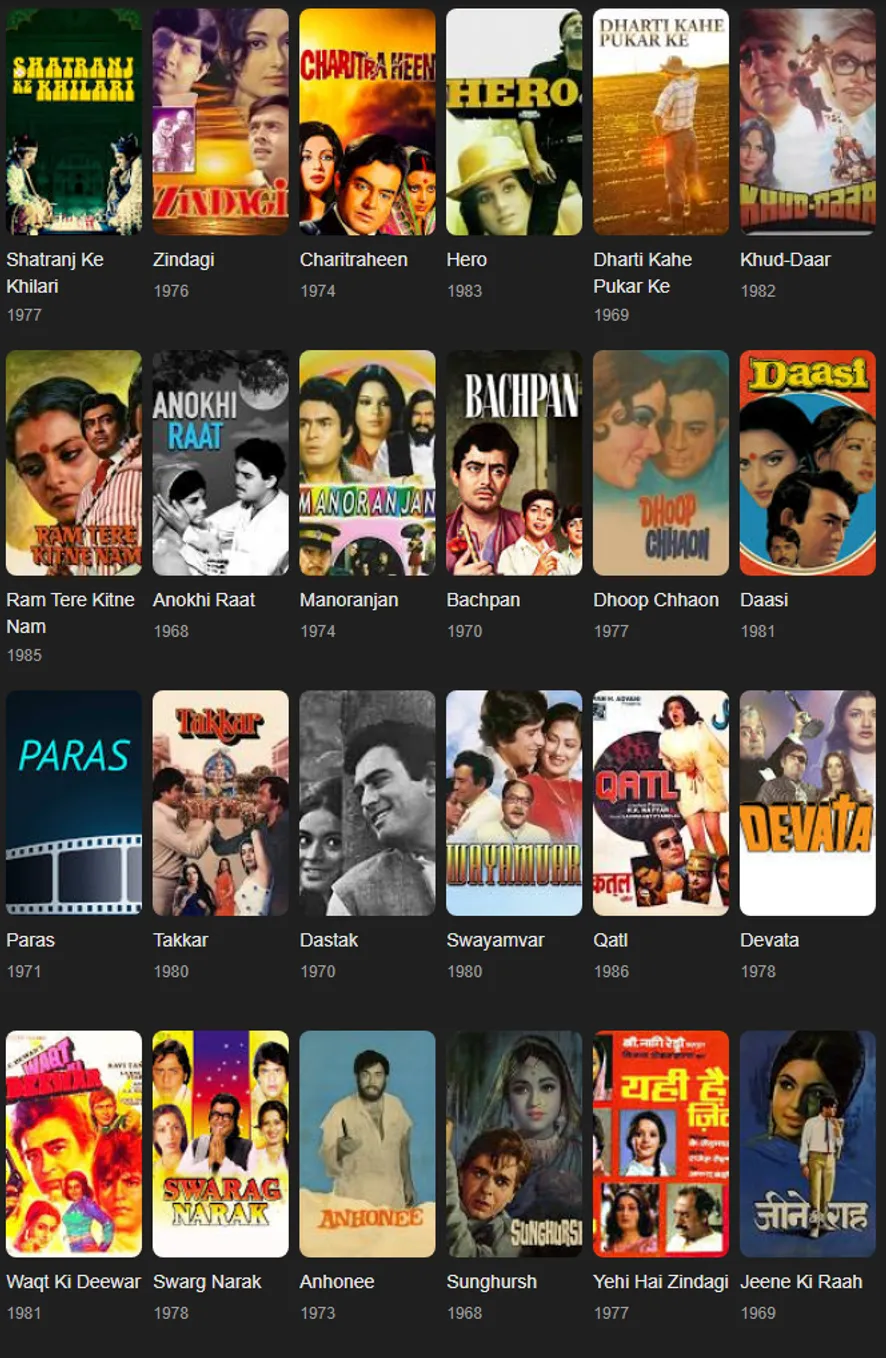Click the Charitraheen title link
Image resolution: width=886 pixels, height=1358 pixels.
coord(354,259)
